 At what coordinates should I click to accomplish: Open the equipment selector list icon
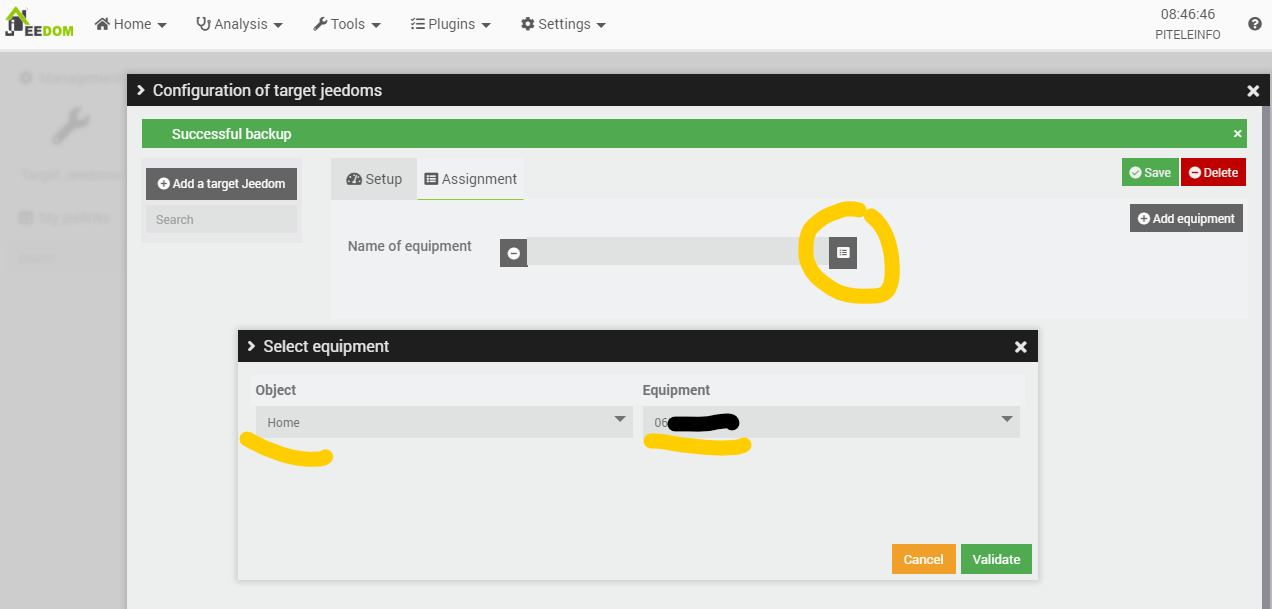842,253
